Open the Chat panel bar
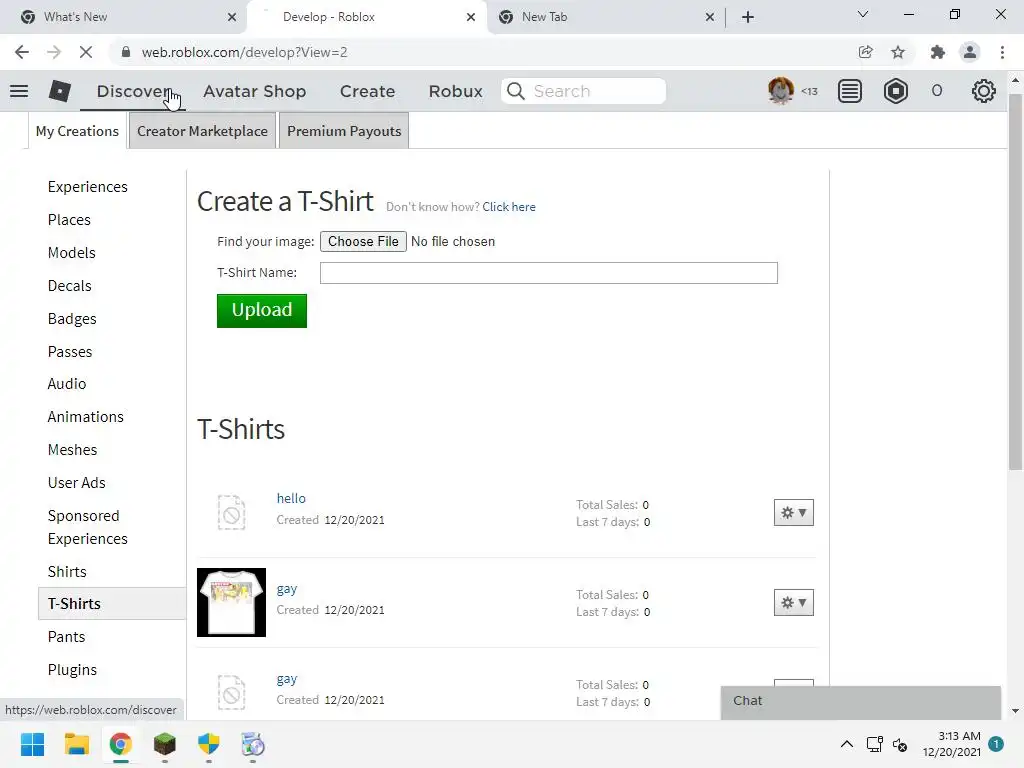 tap(861, 701)
